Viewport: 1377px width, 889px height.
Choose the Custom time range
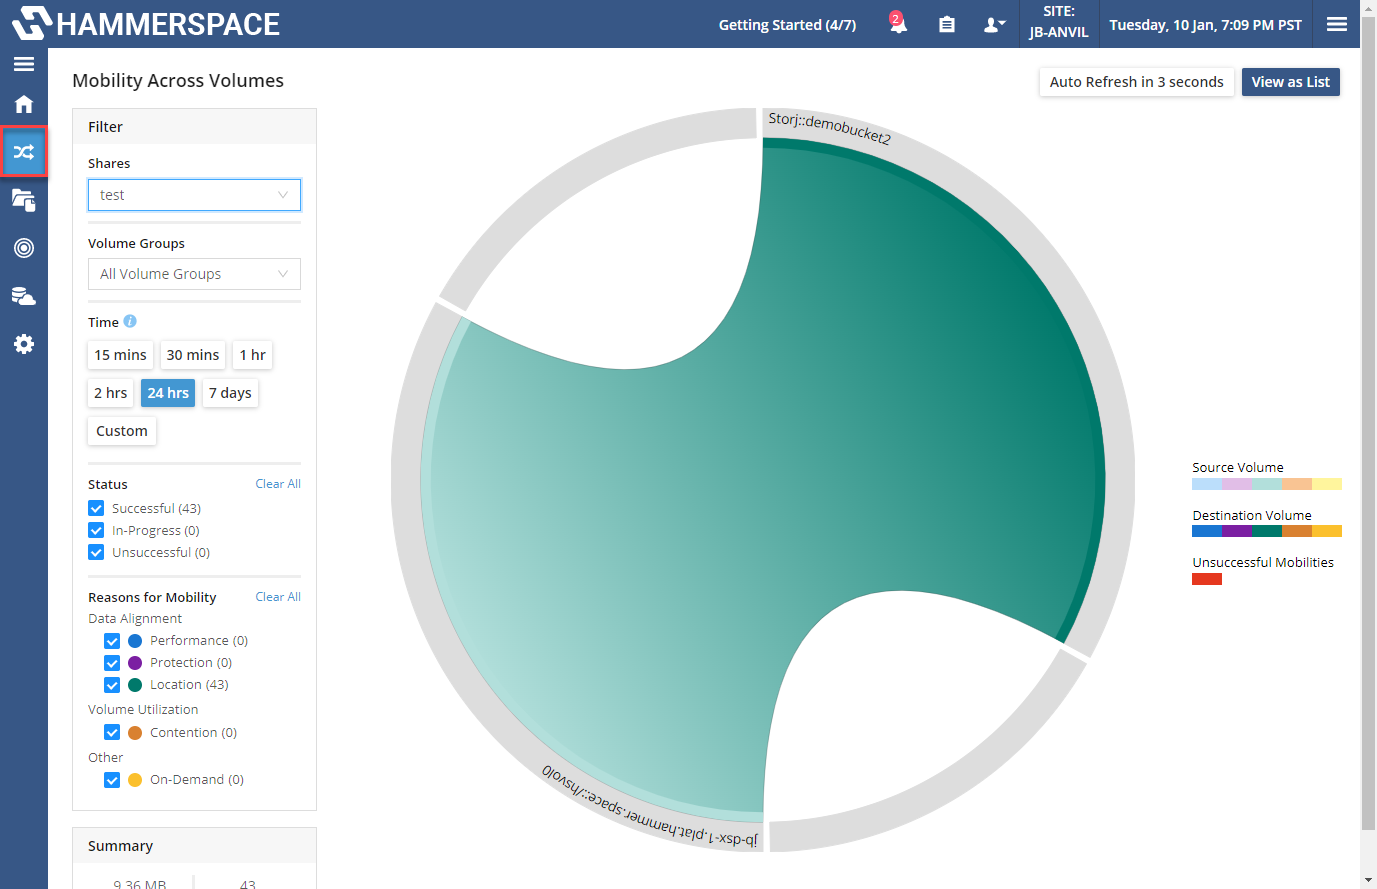click(x=122, y=431)
